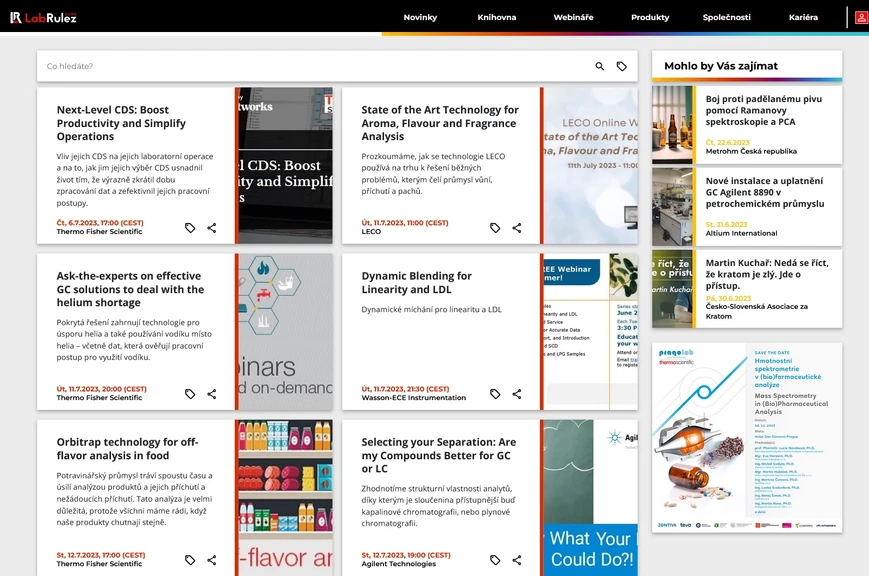Click 'Česko-Slovenská Asociace za Kratom' label
This screenshot has height=576, width=869.
point(756,311)
